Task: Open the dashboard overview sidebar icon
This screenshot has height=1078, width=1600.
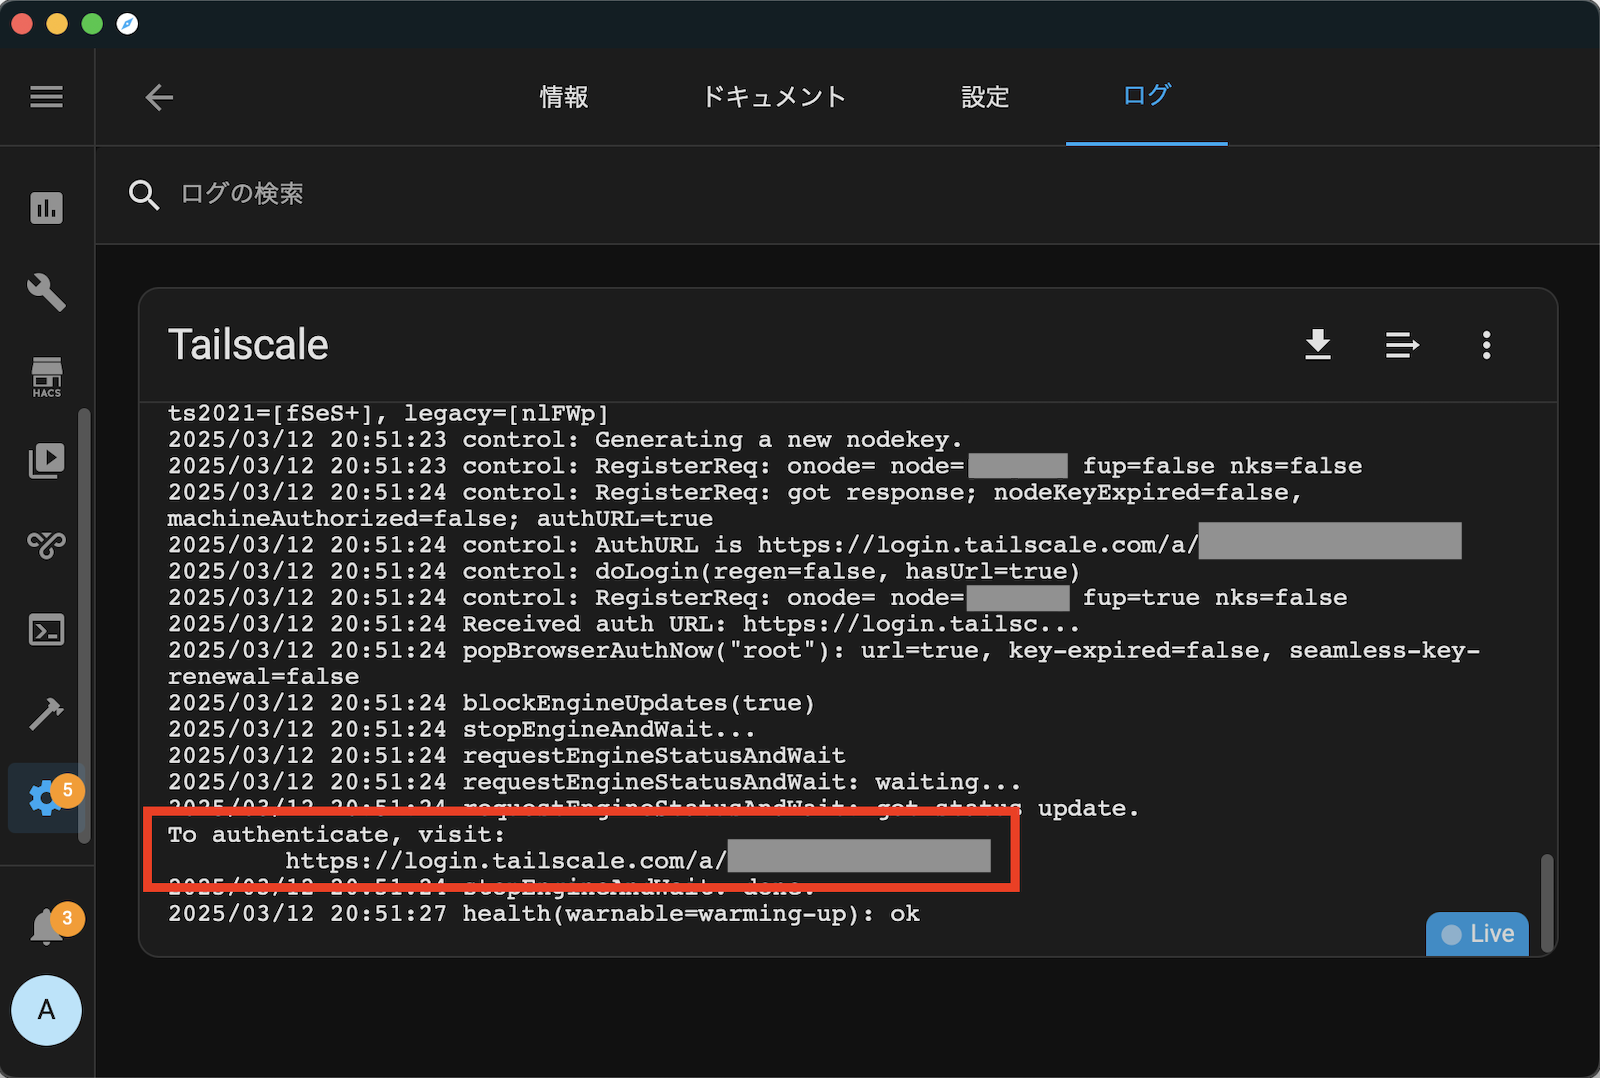Action: (46, 208)
